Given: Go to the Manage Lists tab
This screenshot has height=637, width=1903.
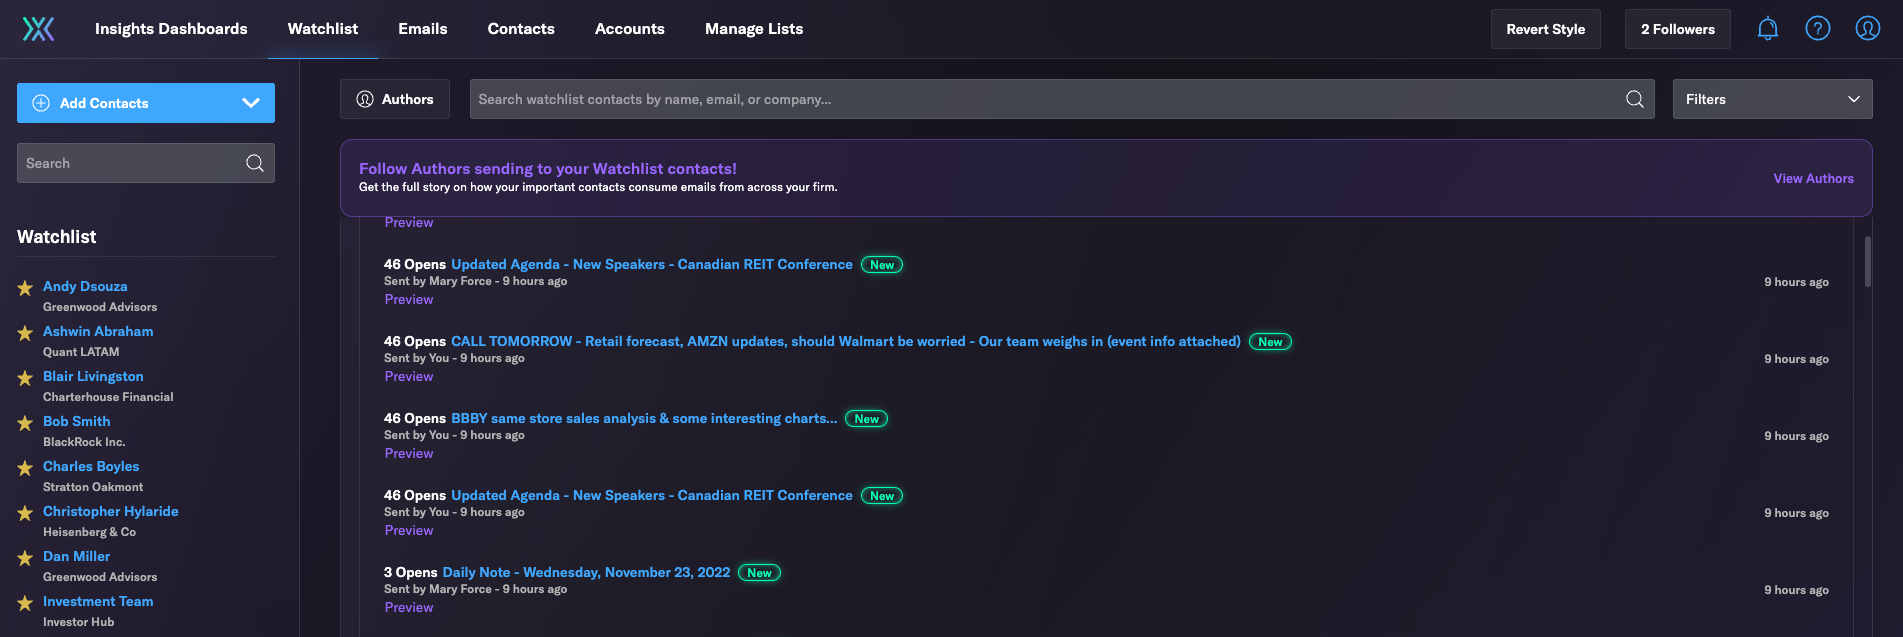Looking at the screenshot, I should point(754,29).
